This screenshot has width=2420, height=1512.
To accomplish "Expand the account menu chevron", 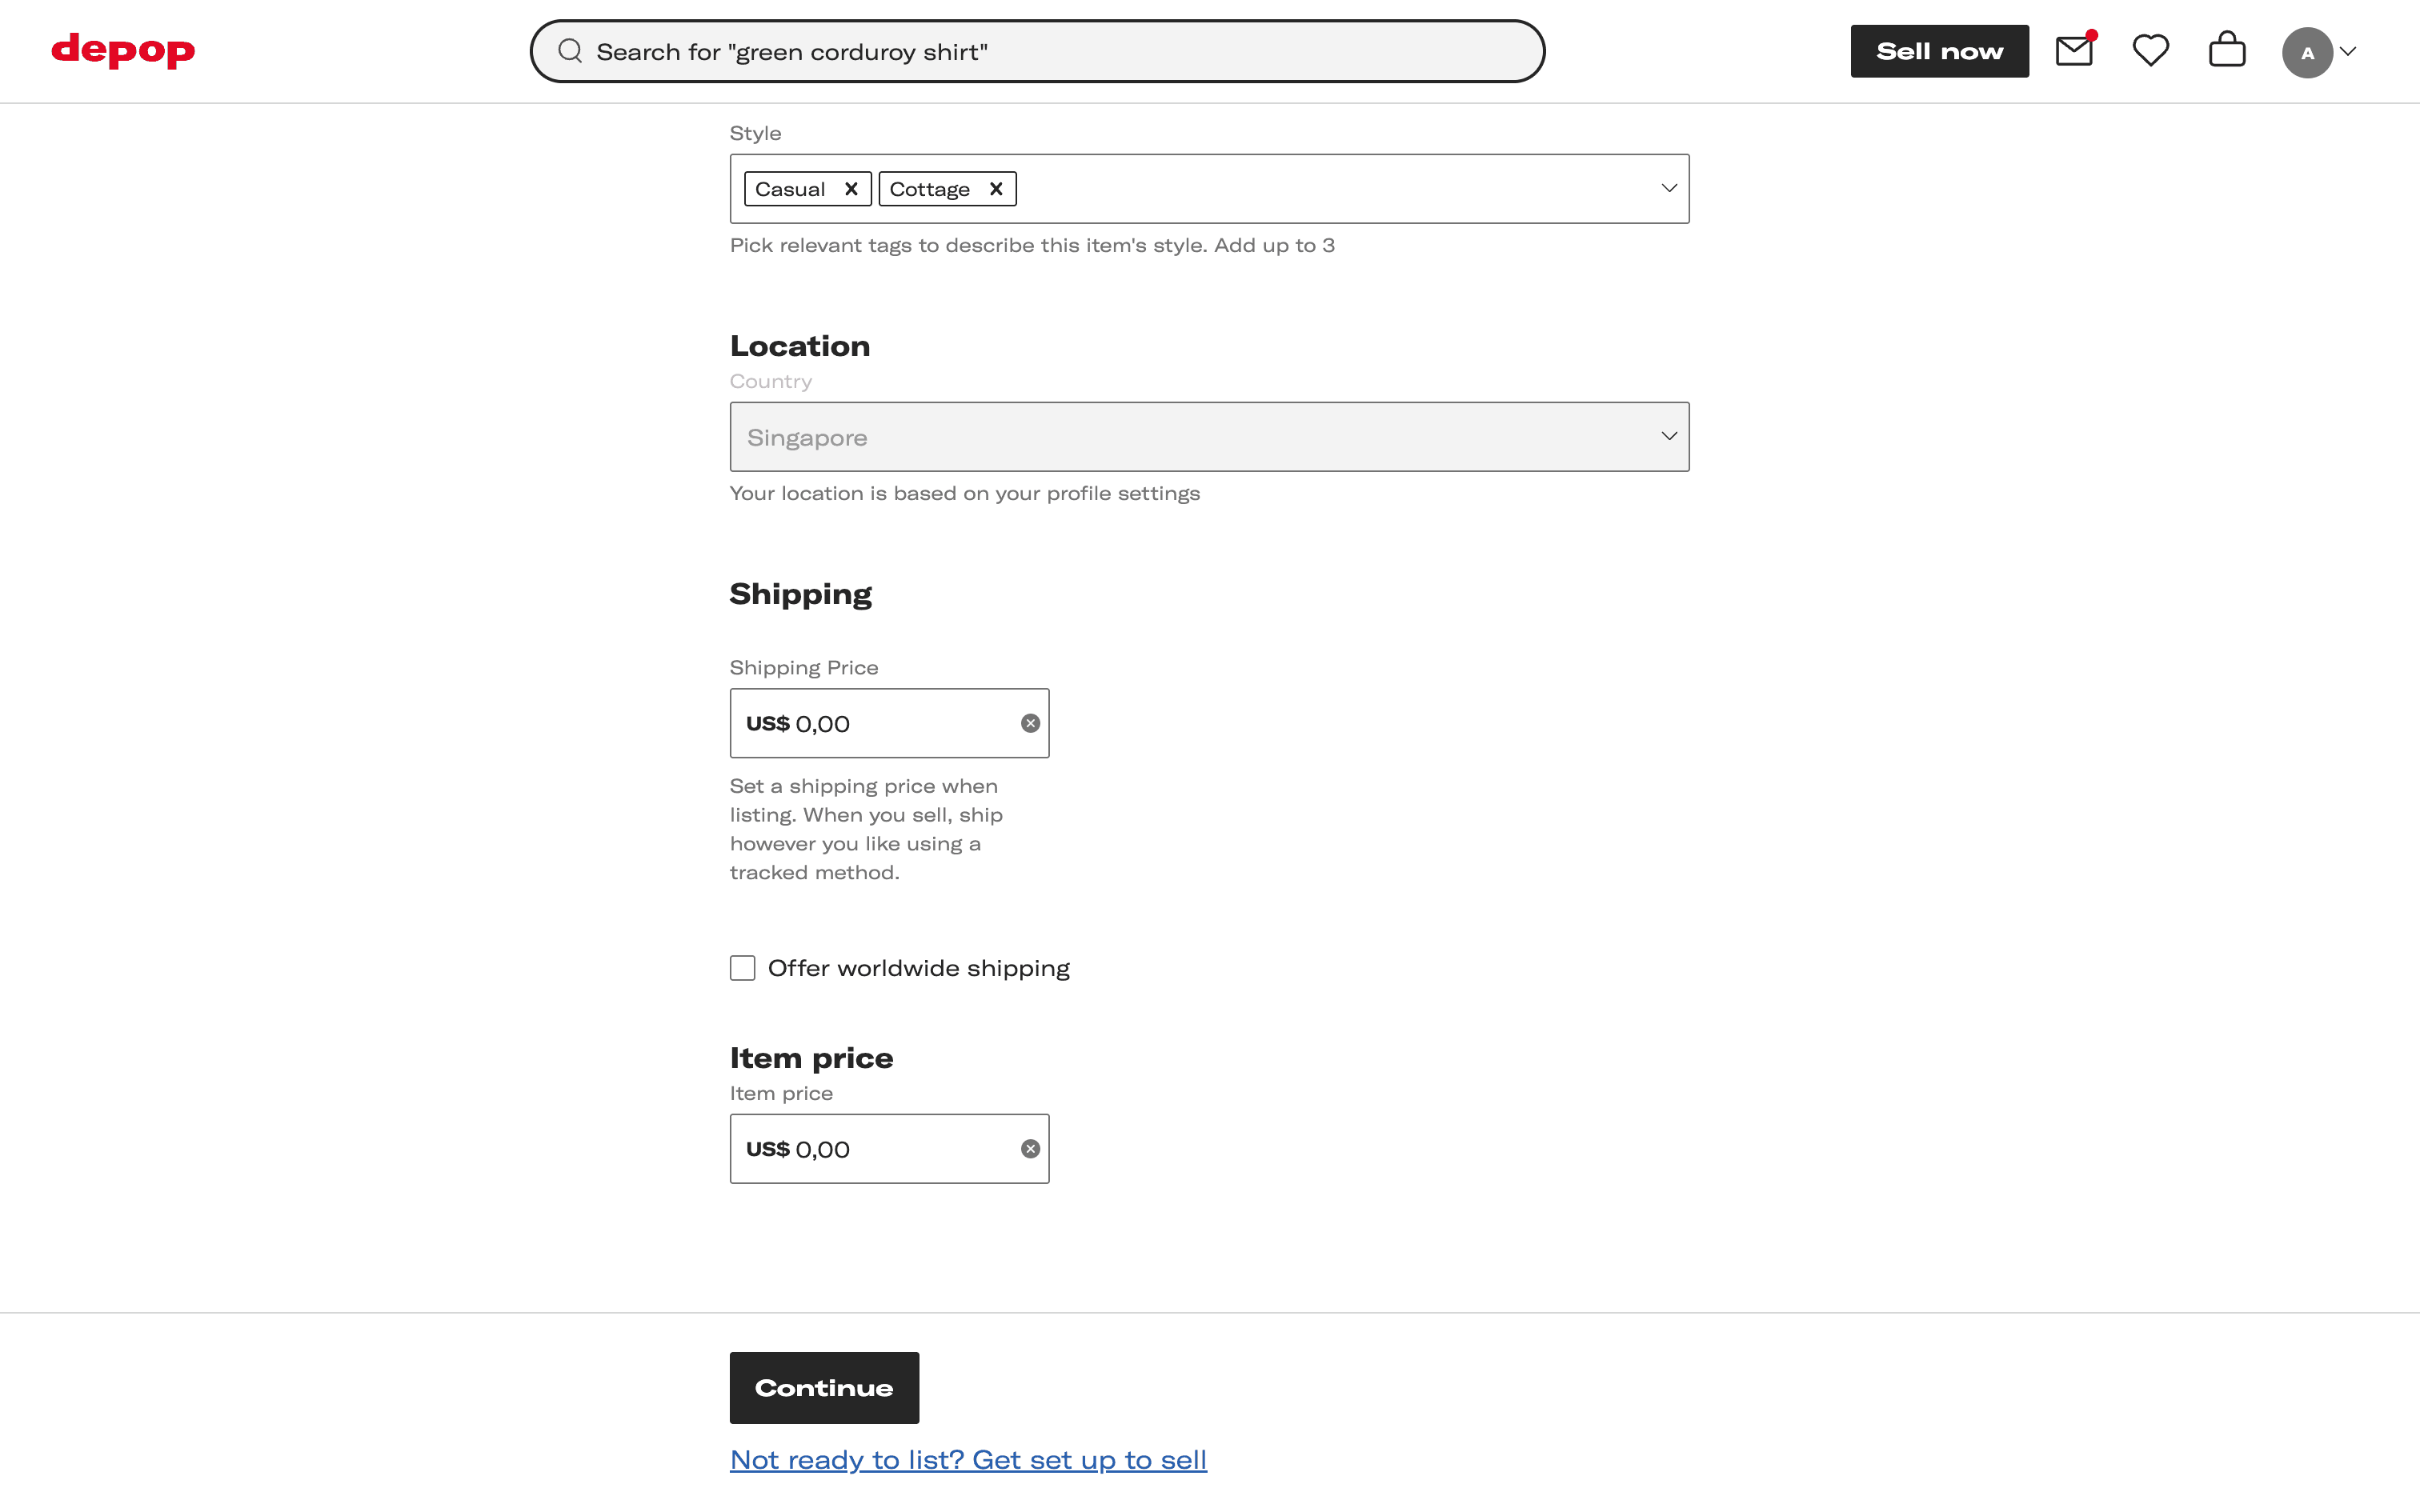I will pos(2349,52).
